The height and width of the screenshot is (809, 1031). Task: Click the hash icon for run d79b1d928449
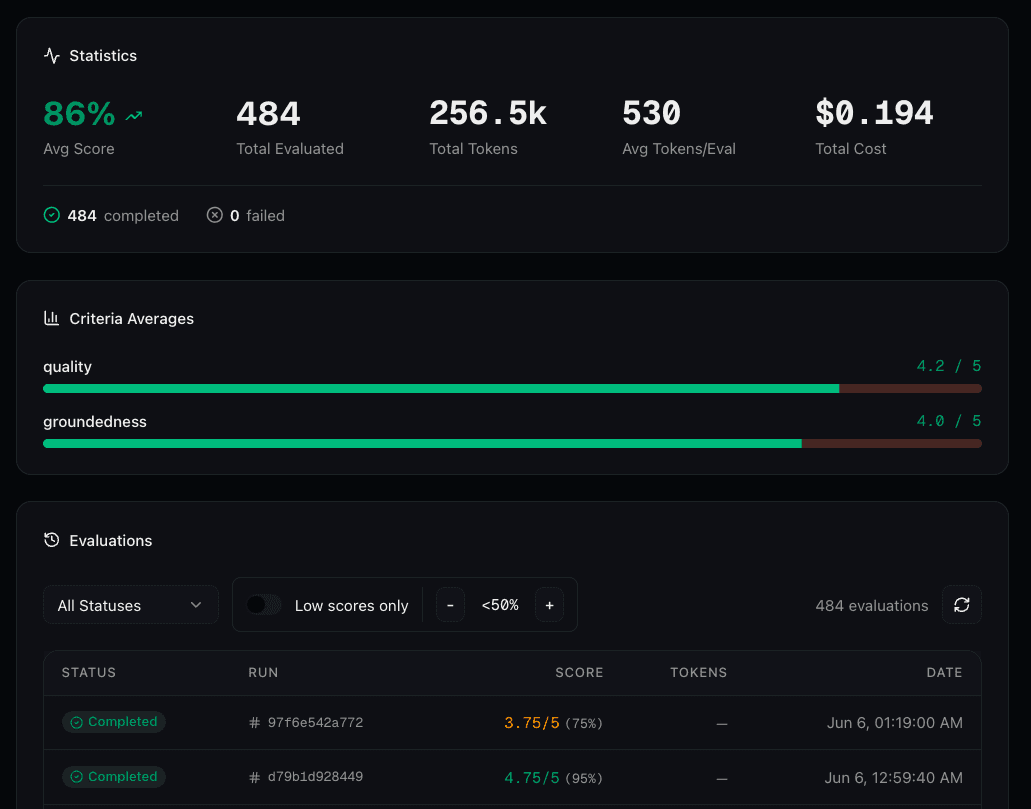254,777
